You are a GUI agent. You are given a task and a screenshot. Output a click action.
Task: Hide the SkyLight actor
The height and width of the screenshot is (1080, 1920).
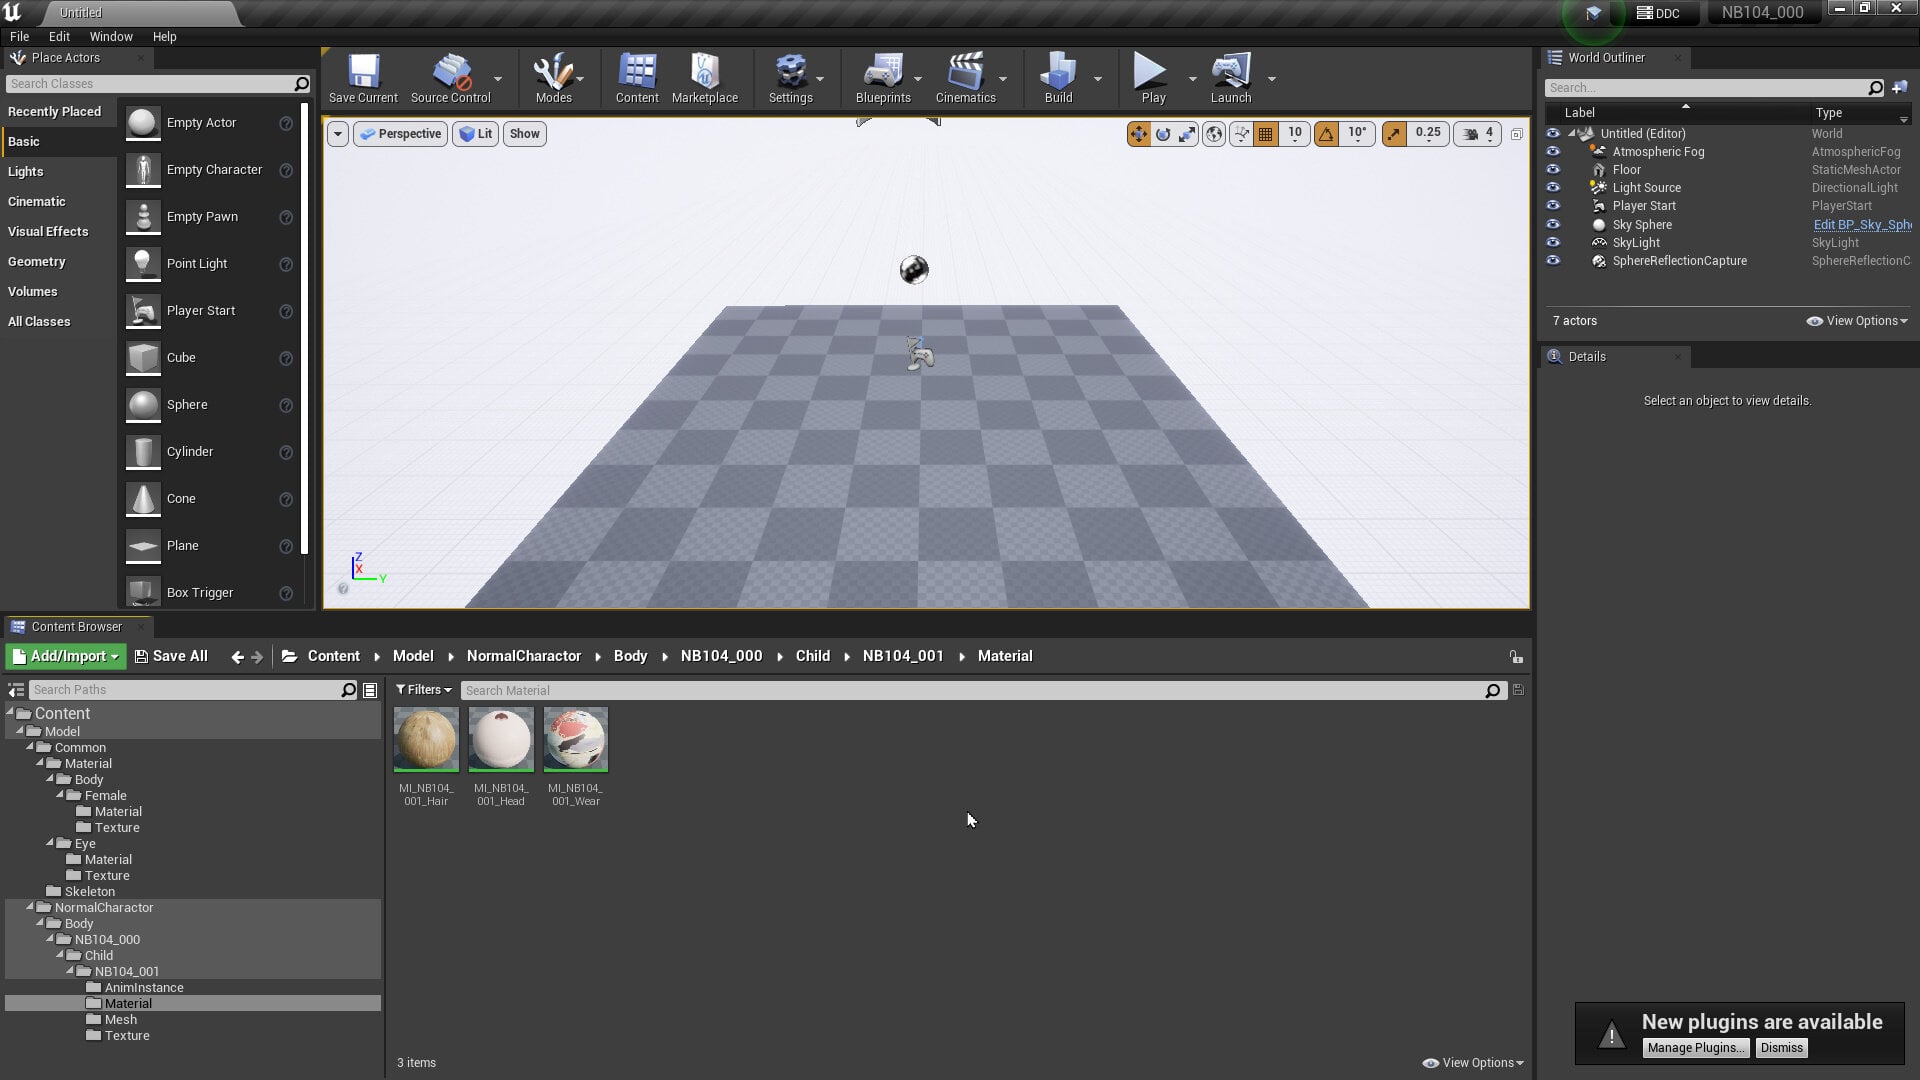tap(1553, 243)
